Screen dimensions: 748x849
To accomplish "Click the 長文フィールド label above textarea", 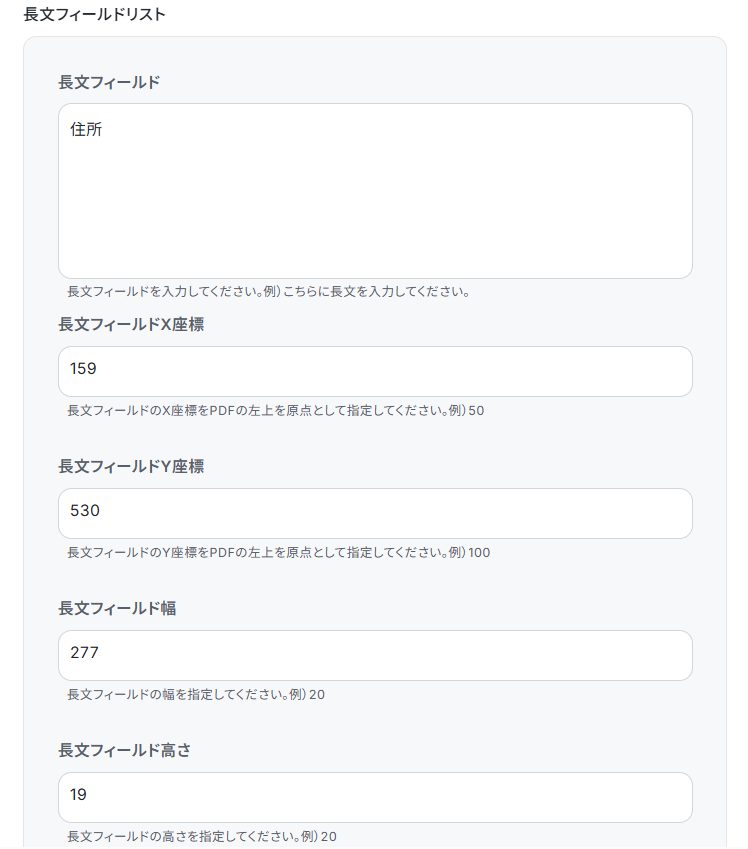I will coord(109,82).
